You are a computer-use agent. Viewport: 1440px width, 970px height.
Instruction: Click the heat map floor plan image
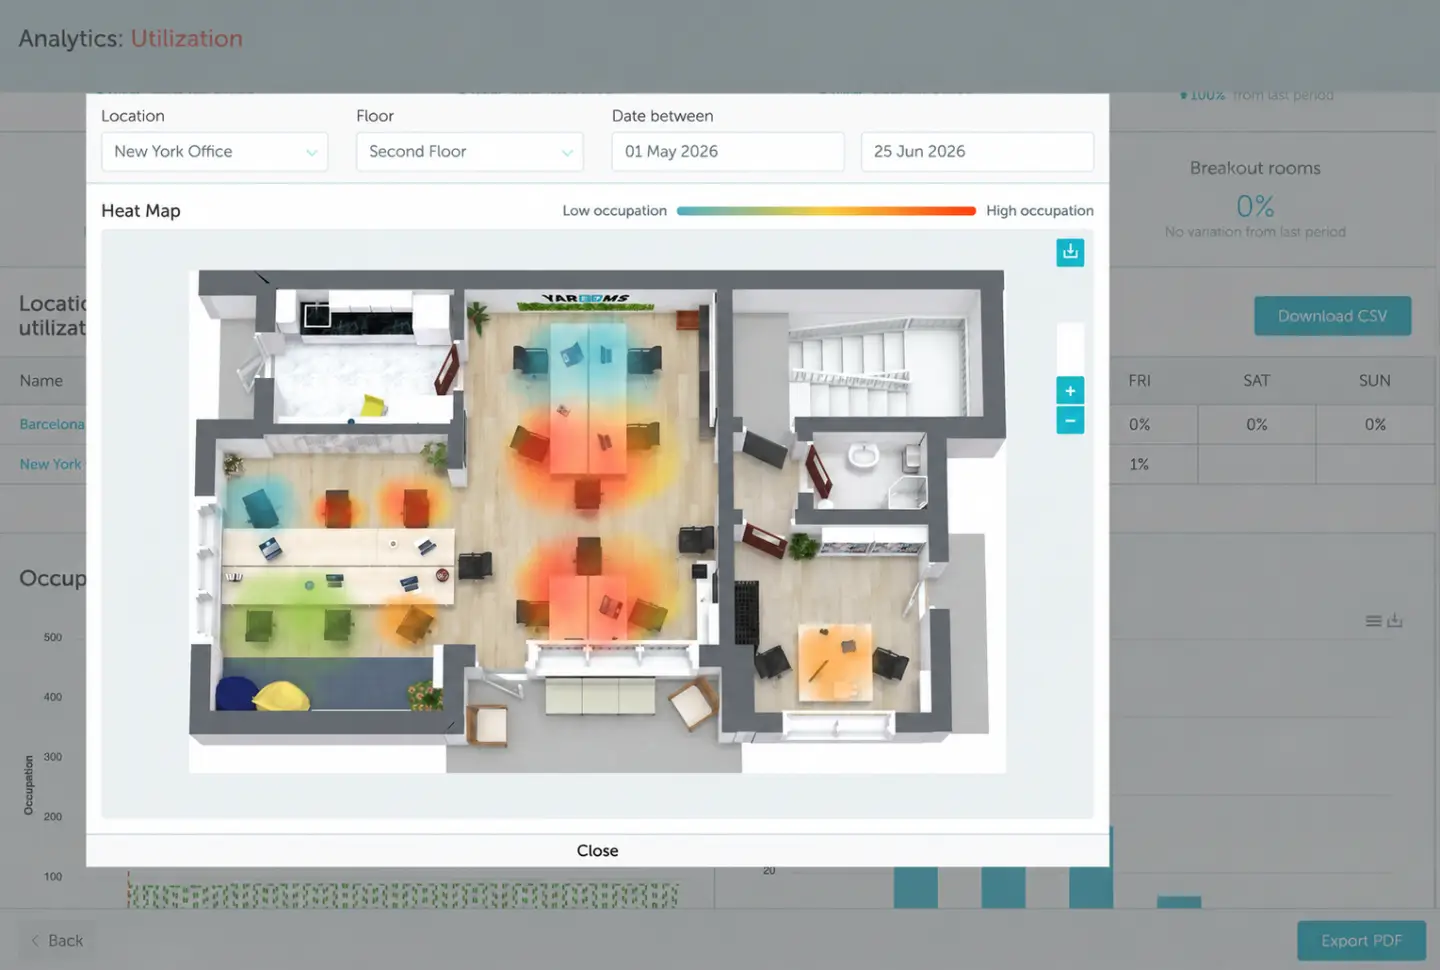pyautogui.click(x=597, y=521)
